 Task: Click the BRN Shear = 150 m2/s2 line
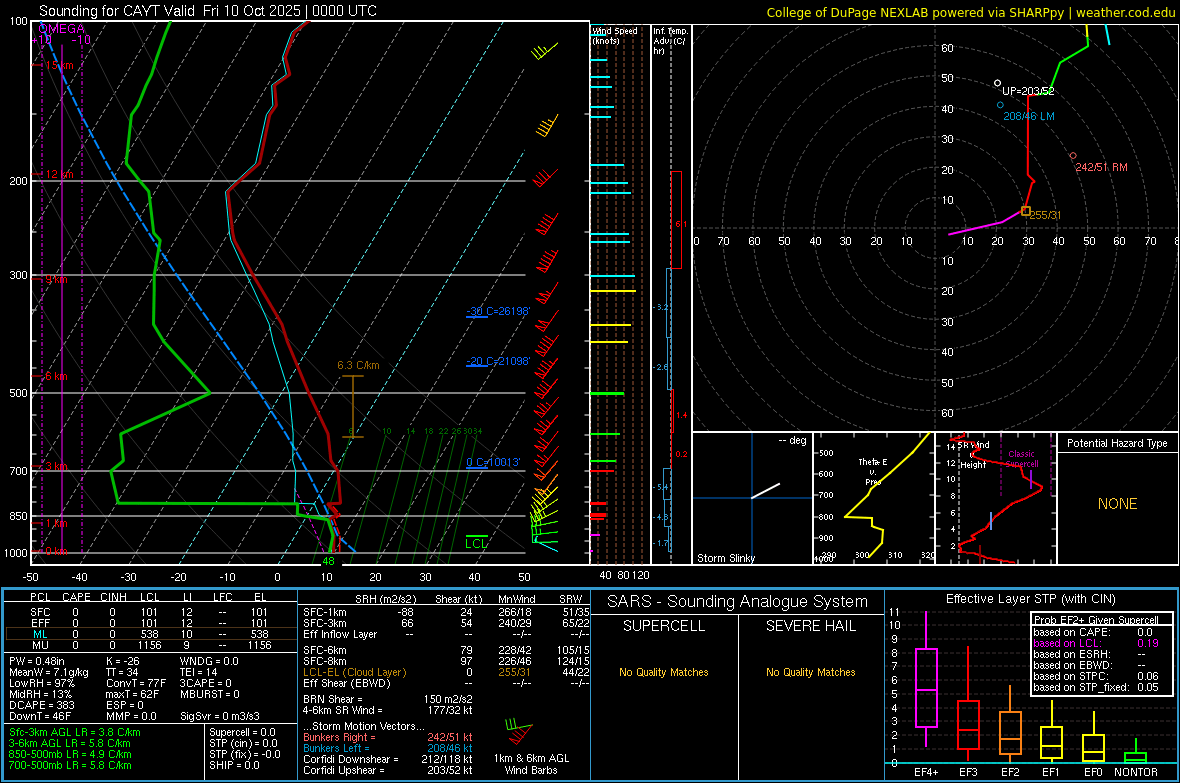pos(388,699)
